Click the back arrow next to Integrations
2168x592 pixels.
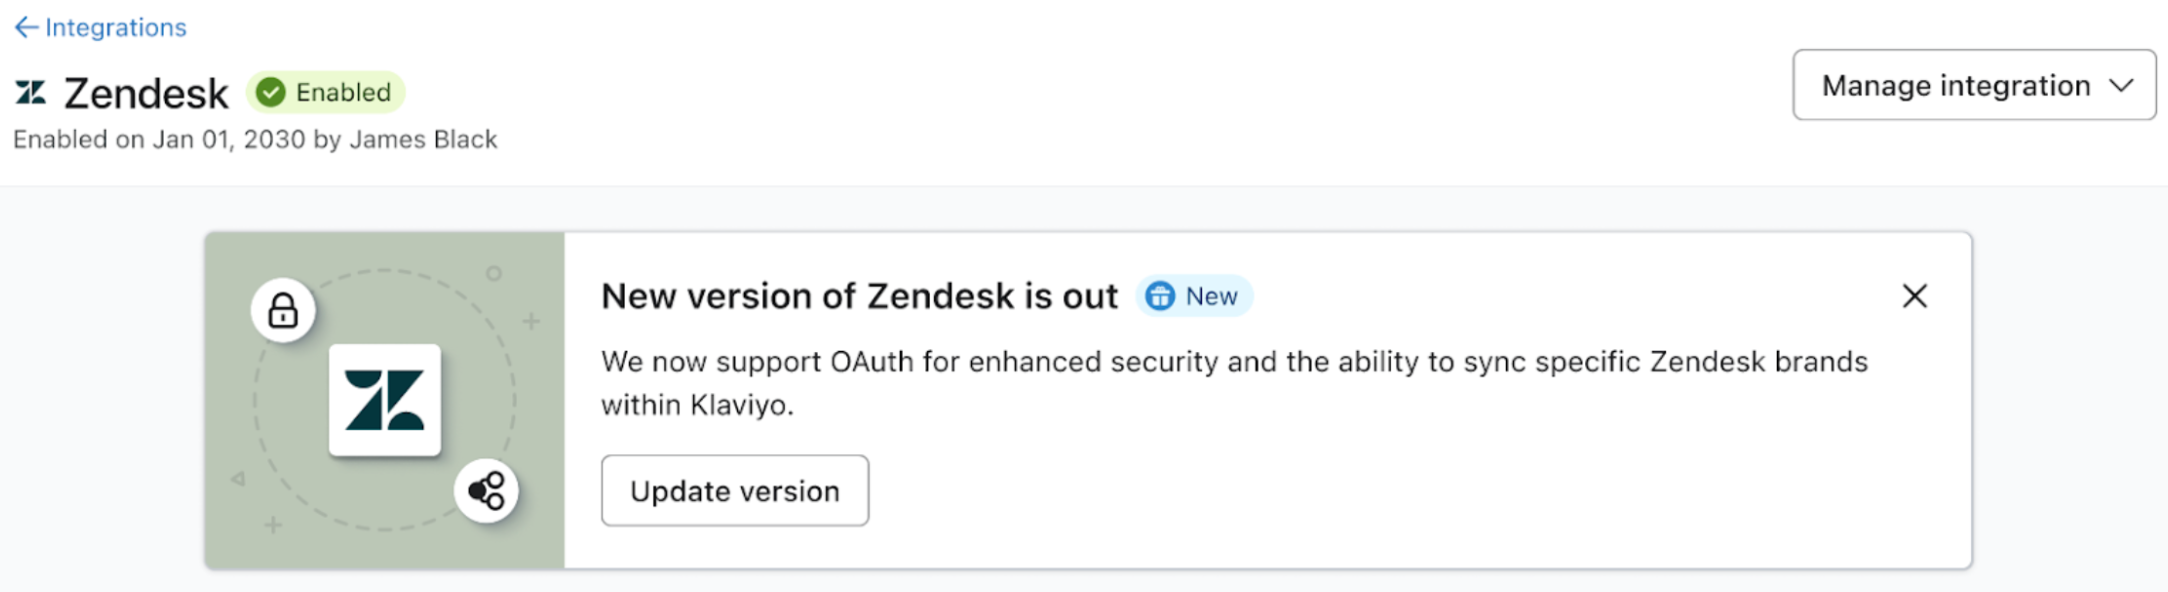tap(26, 28)
